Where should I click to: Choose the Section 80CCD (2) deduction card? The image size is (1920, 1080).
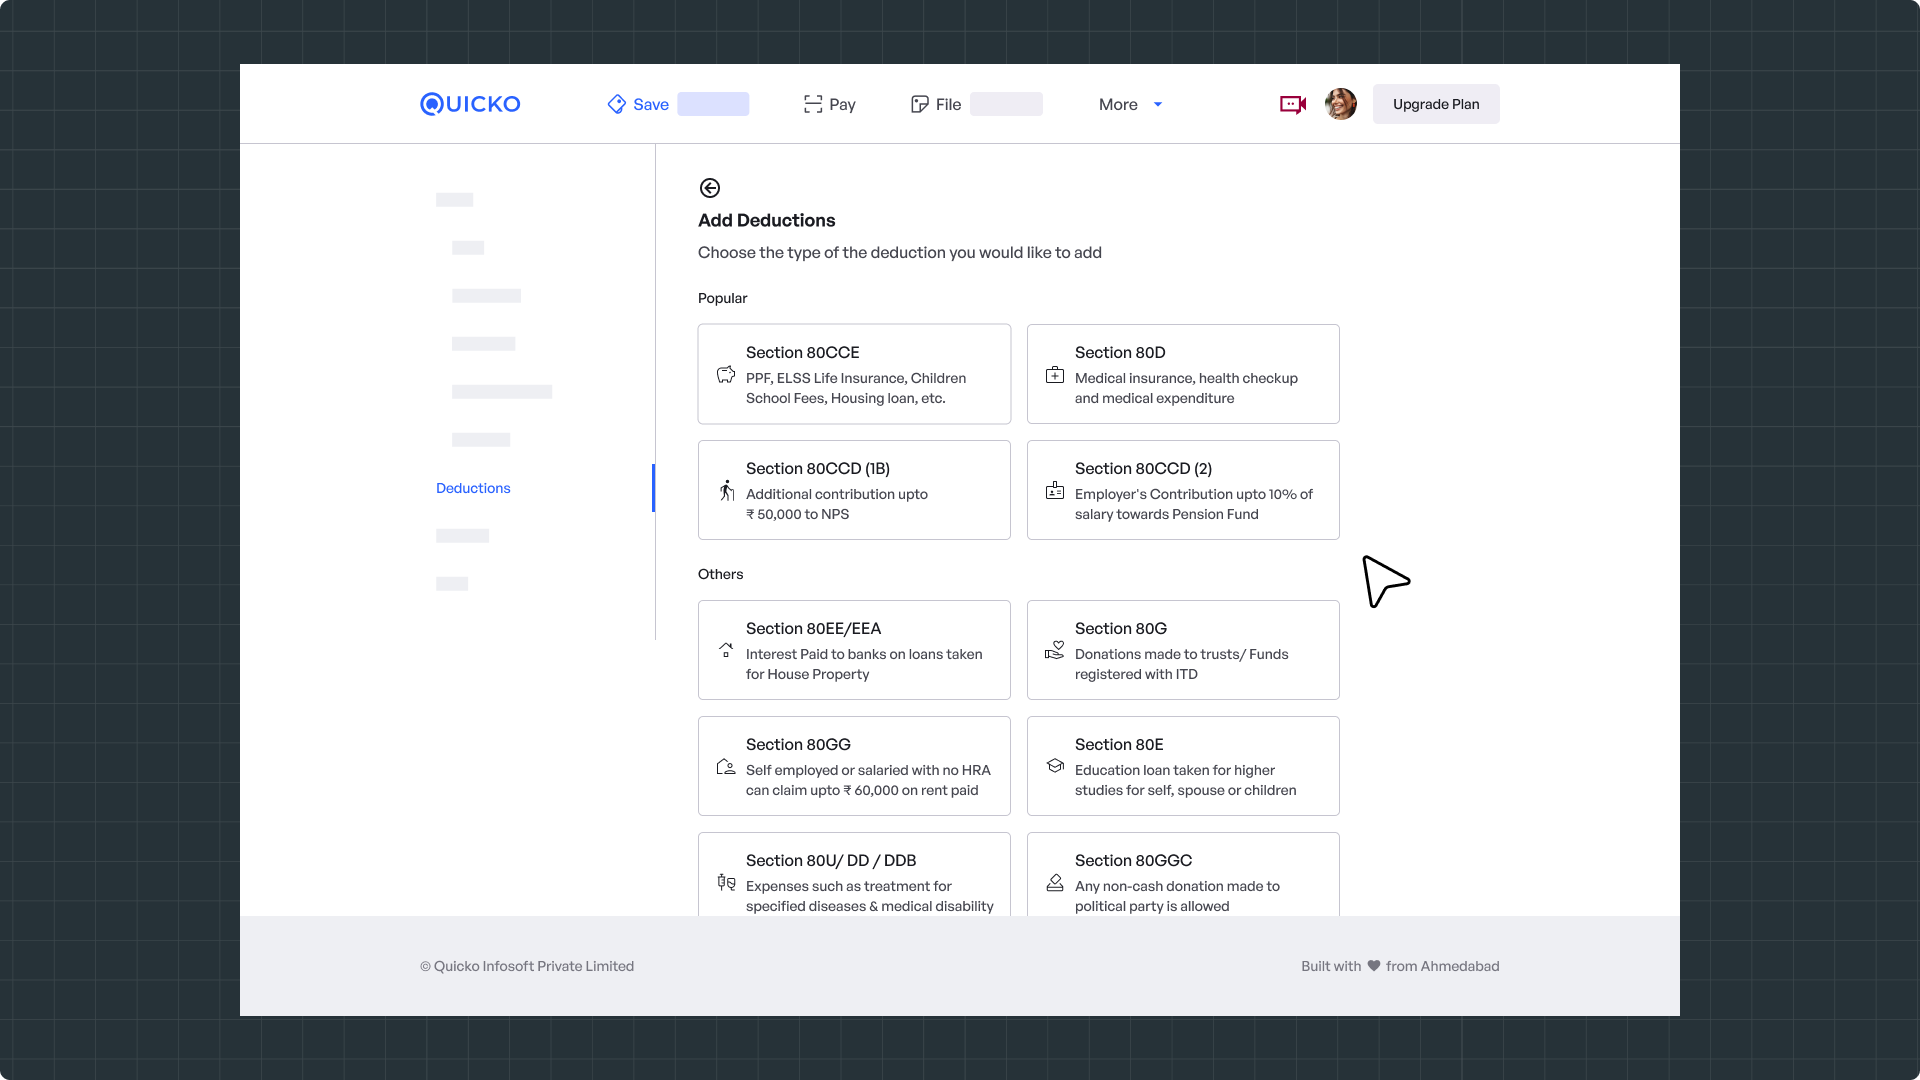point(1182,490)
